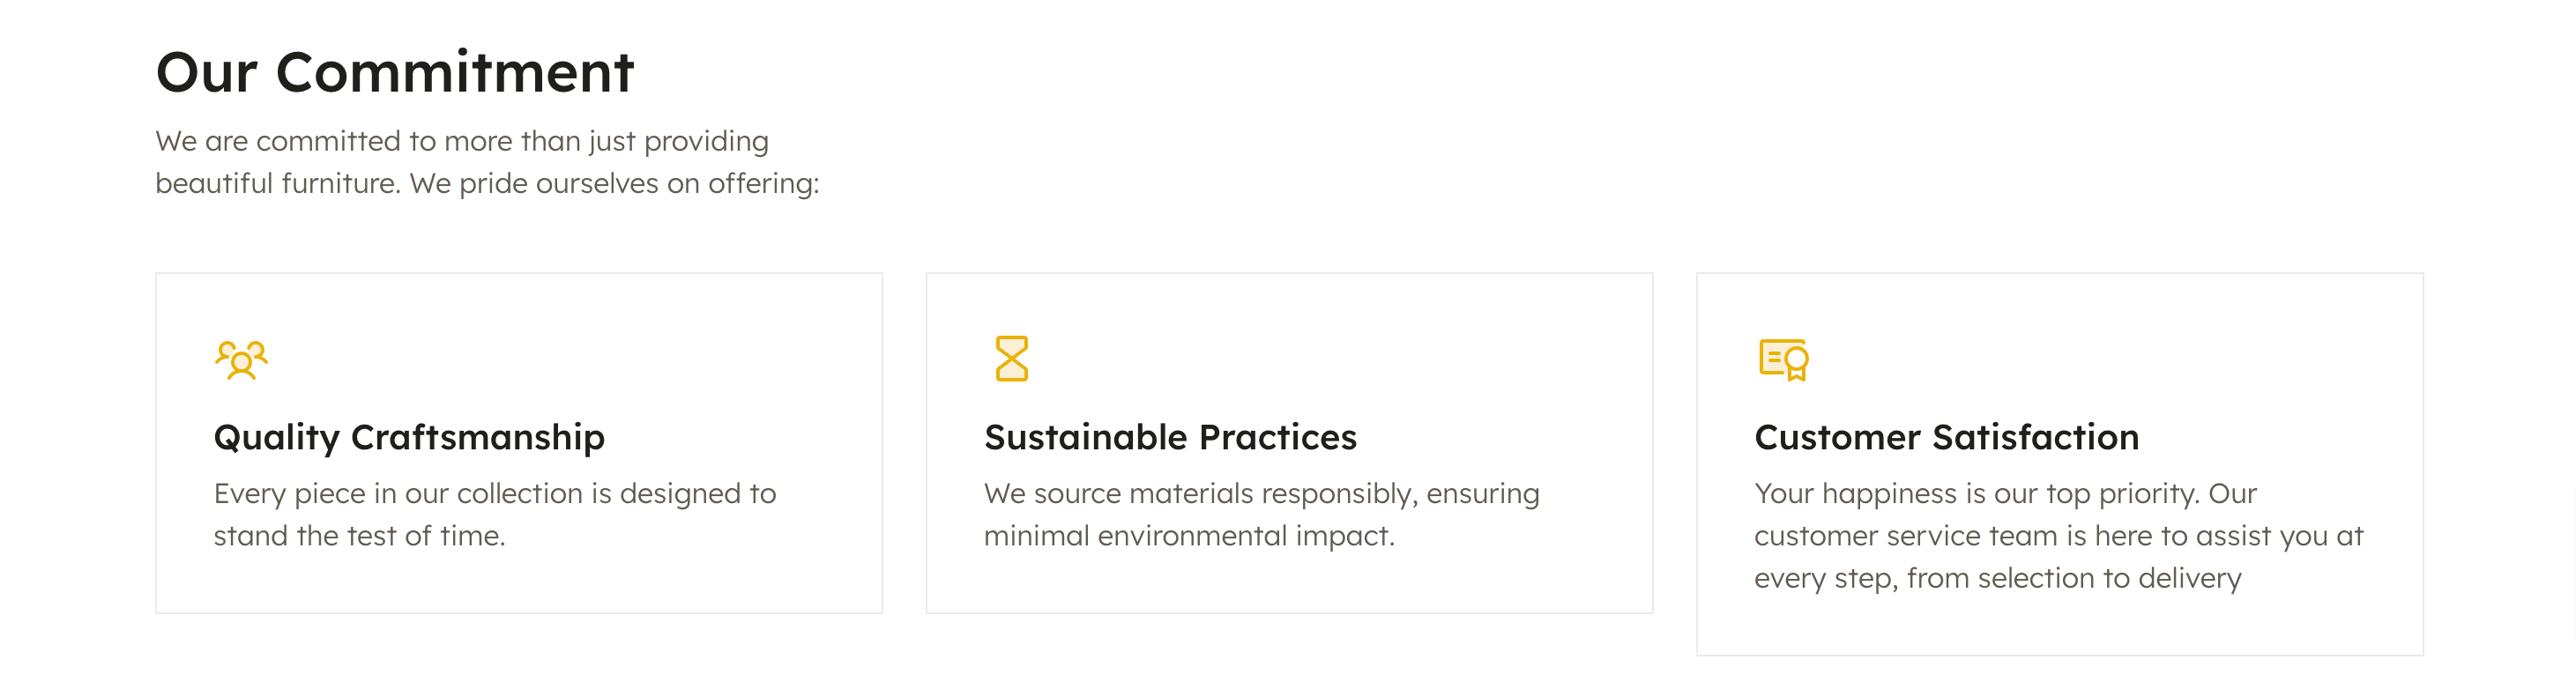
Task: Click the word Our in the main heading
Action: [x=207, y=72]
